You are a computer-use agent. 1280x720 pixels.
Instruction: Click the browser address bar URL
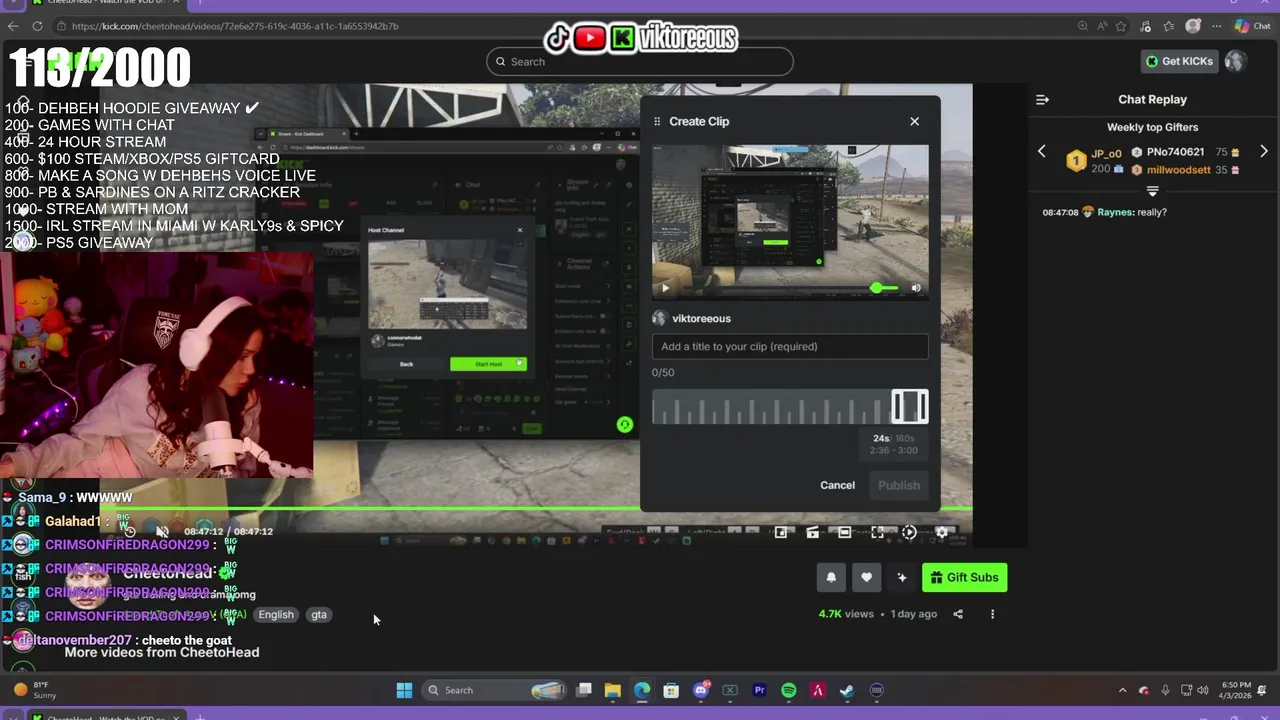(x=235, y=26)
